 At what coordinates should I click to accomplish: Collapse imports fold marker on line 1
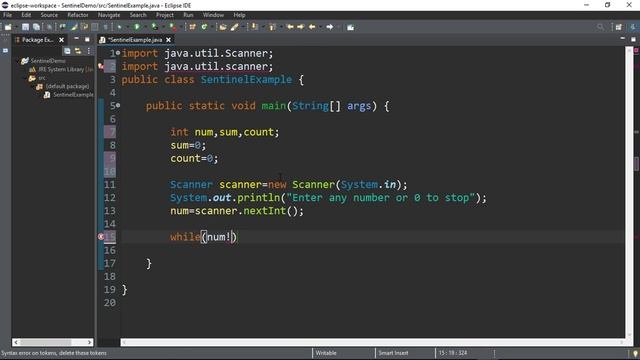[x=118, y=53]
